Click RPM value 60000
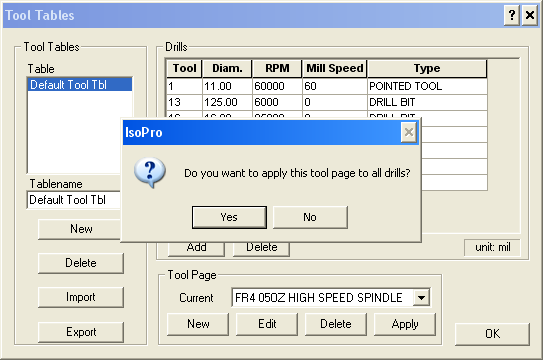543x360 pixels. click(277, 86)
